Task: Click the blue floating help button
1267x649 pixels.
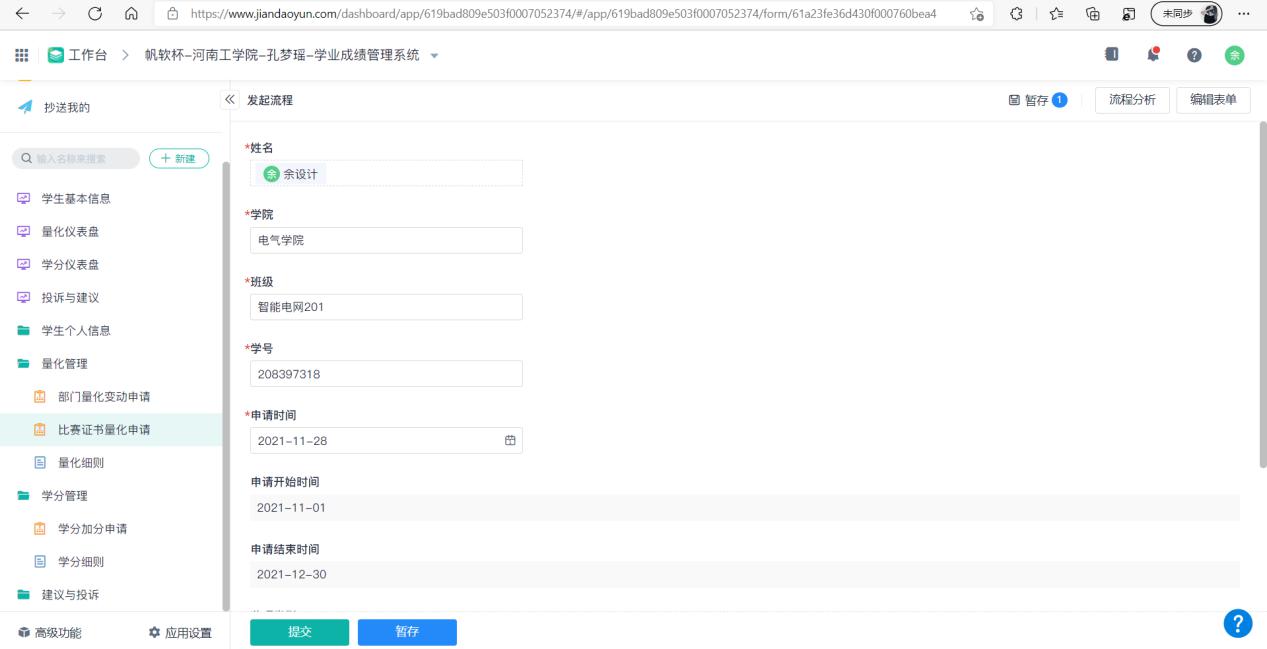Action: coord(1238,623)
